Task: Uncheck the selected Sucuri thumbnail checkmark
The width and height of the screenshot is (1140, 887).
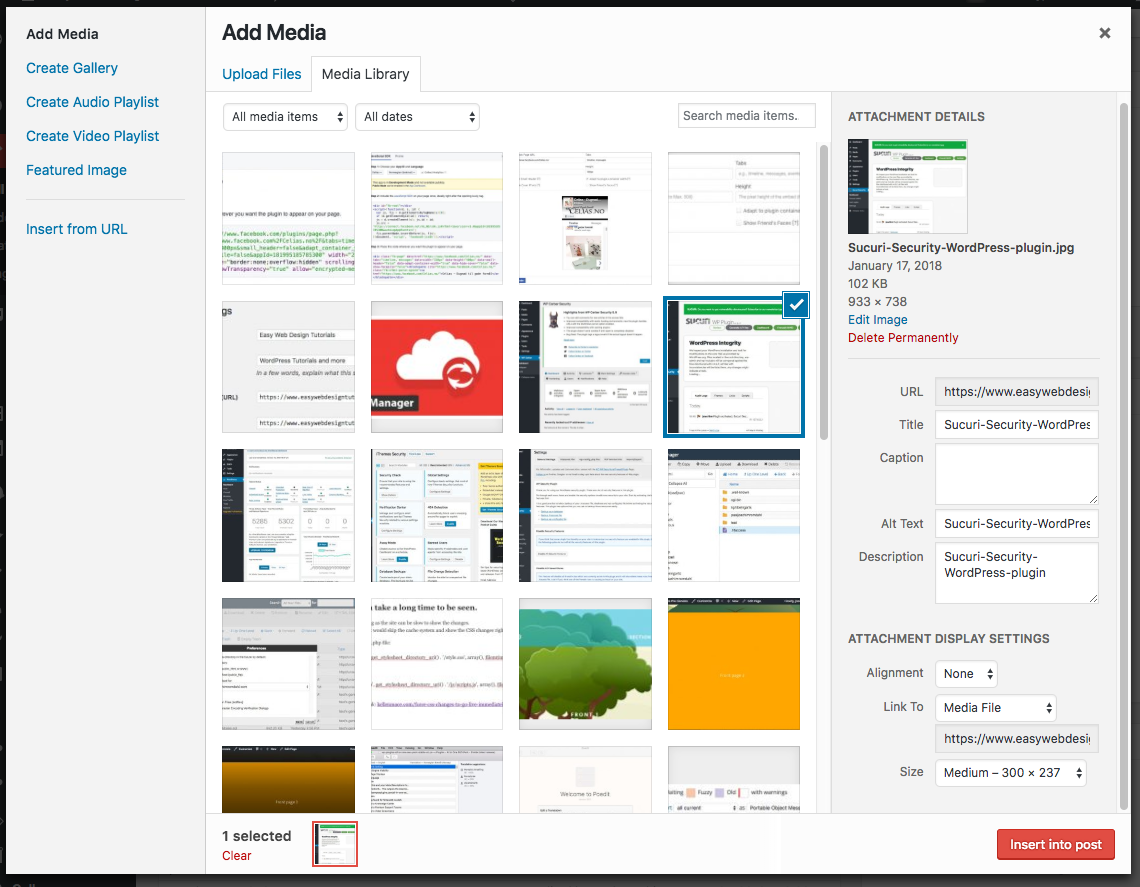Action: tap(796, 305)
